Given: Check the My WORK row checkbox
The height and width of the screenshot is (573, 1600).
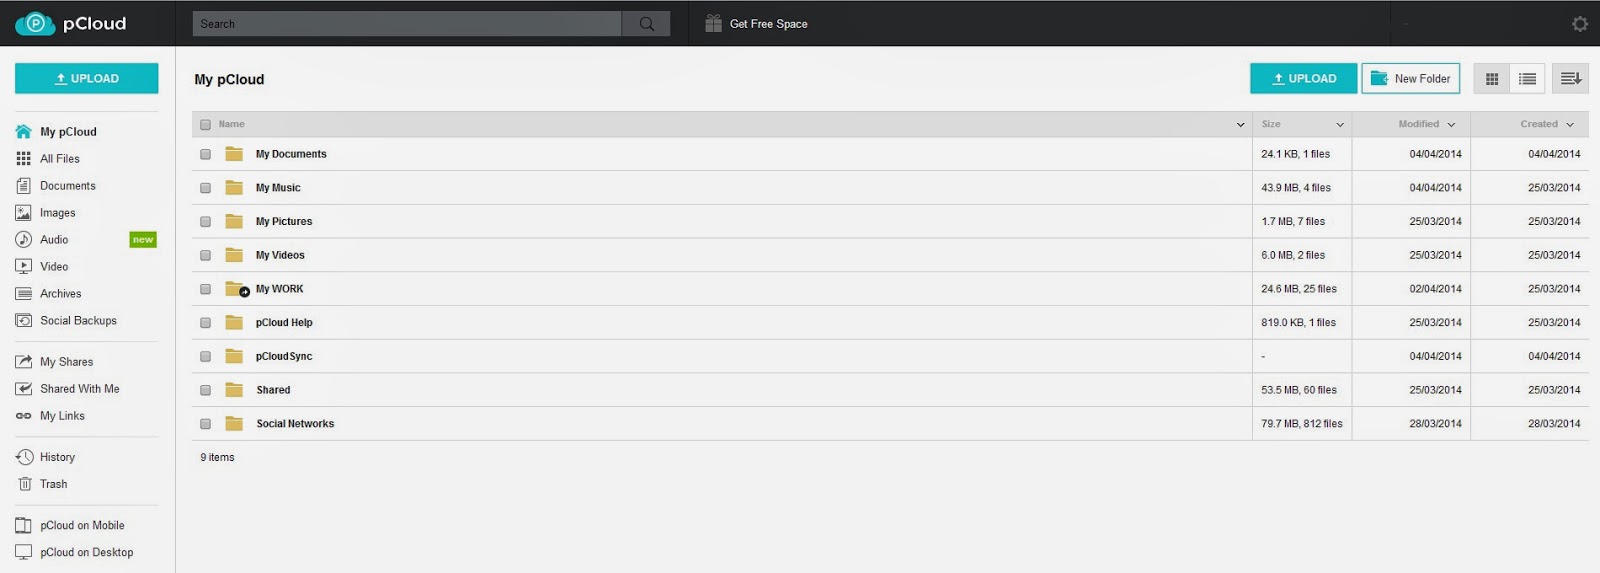Looking at the screenshot, I should coord(205,289).
